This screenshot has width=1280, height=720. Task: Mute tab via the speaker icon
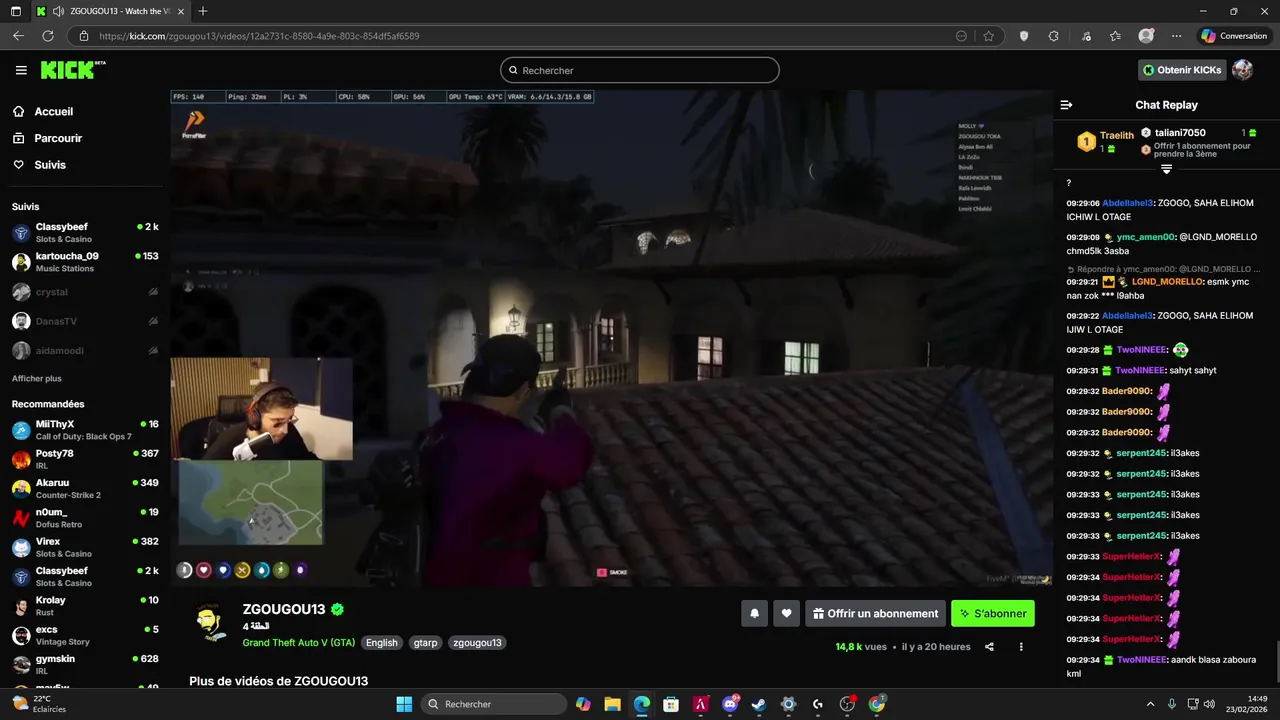[x=59, y=11]
